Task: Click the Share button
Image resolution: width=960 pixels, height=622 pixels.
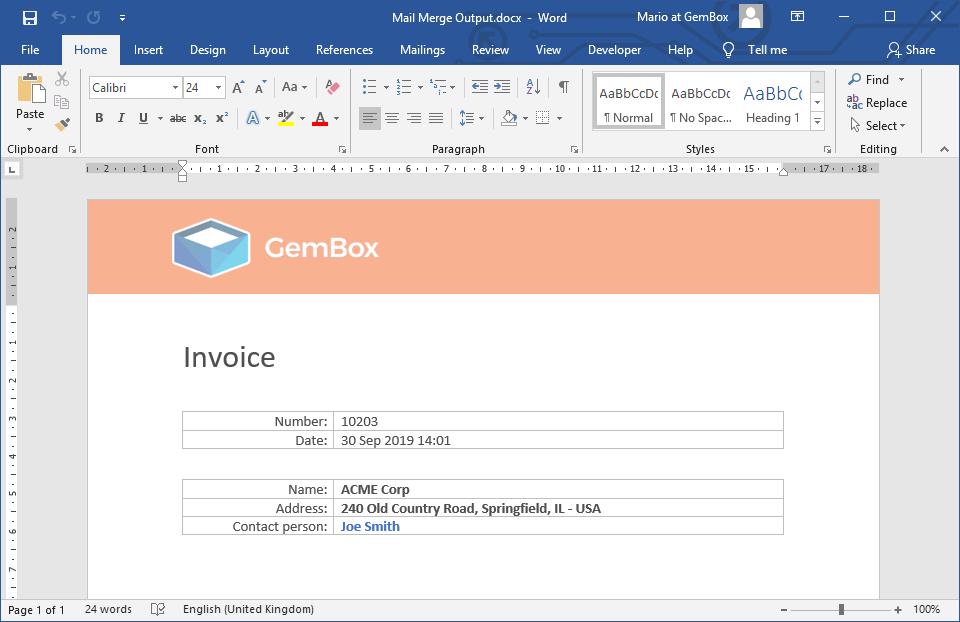Action: [910, 50]
